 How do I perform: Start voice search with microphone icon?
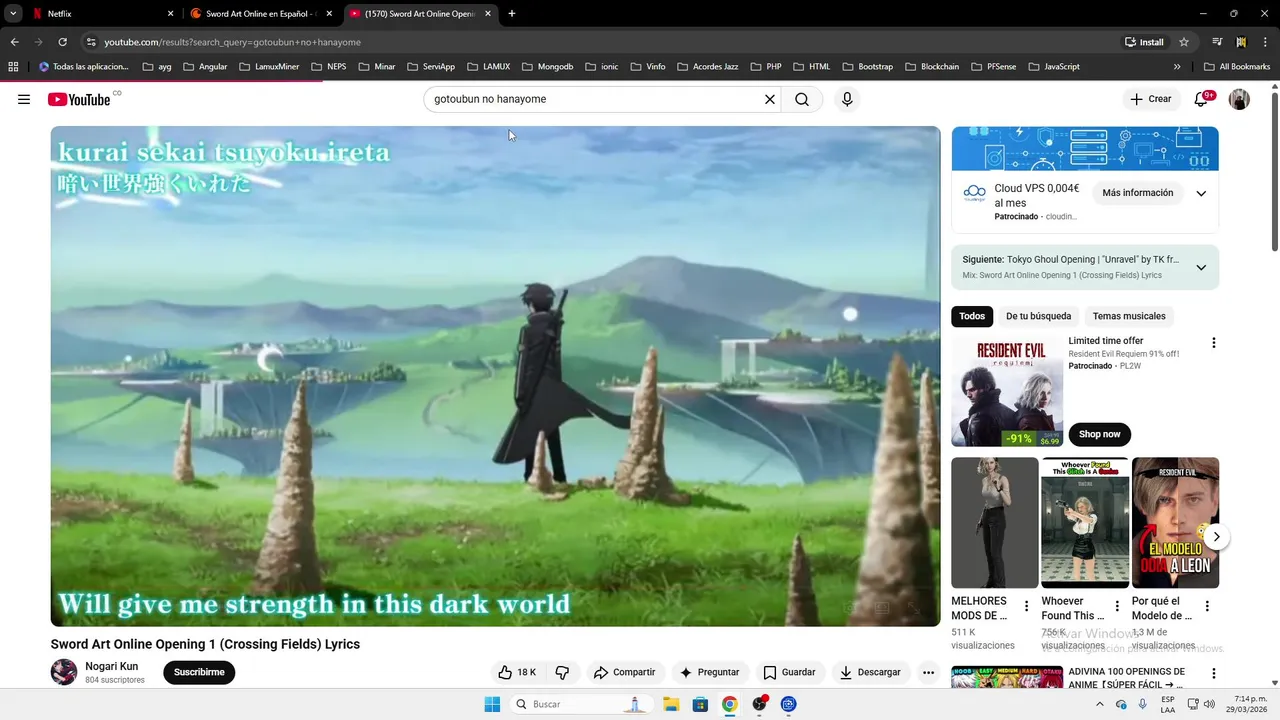(847, 99)
